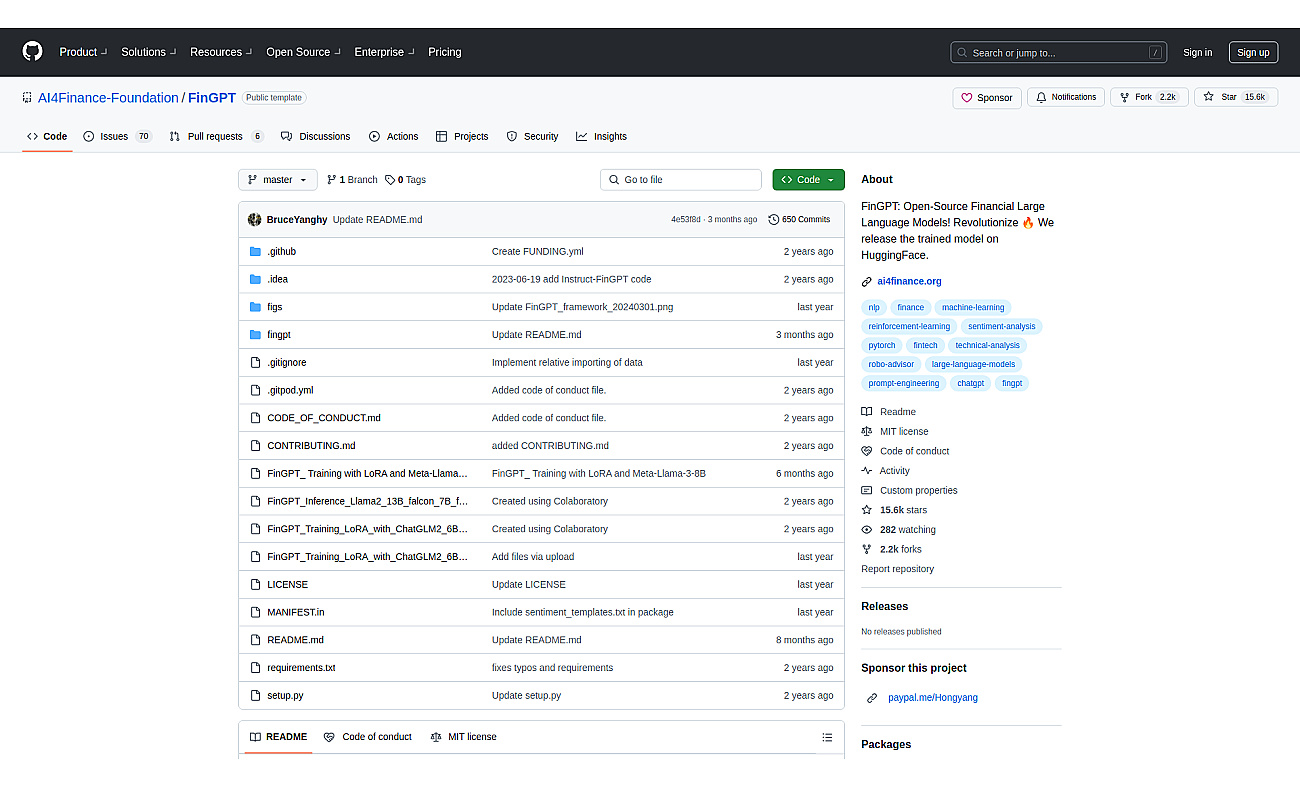The image size is (1300, 788).
Task: Open the Actions tab
Action: [394, 136]
